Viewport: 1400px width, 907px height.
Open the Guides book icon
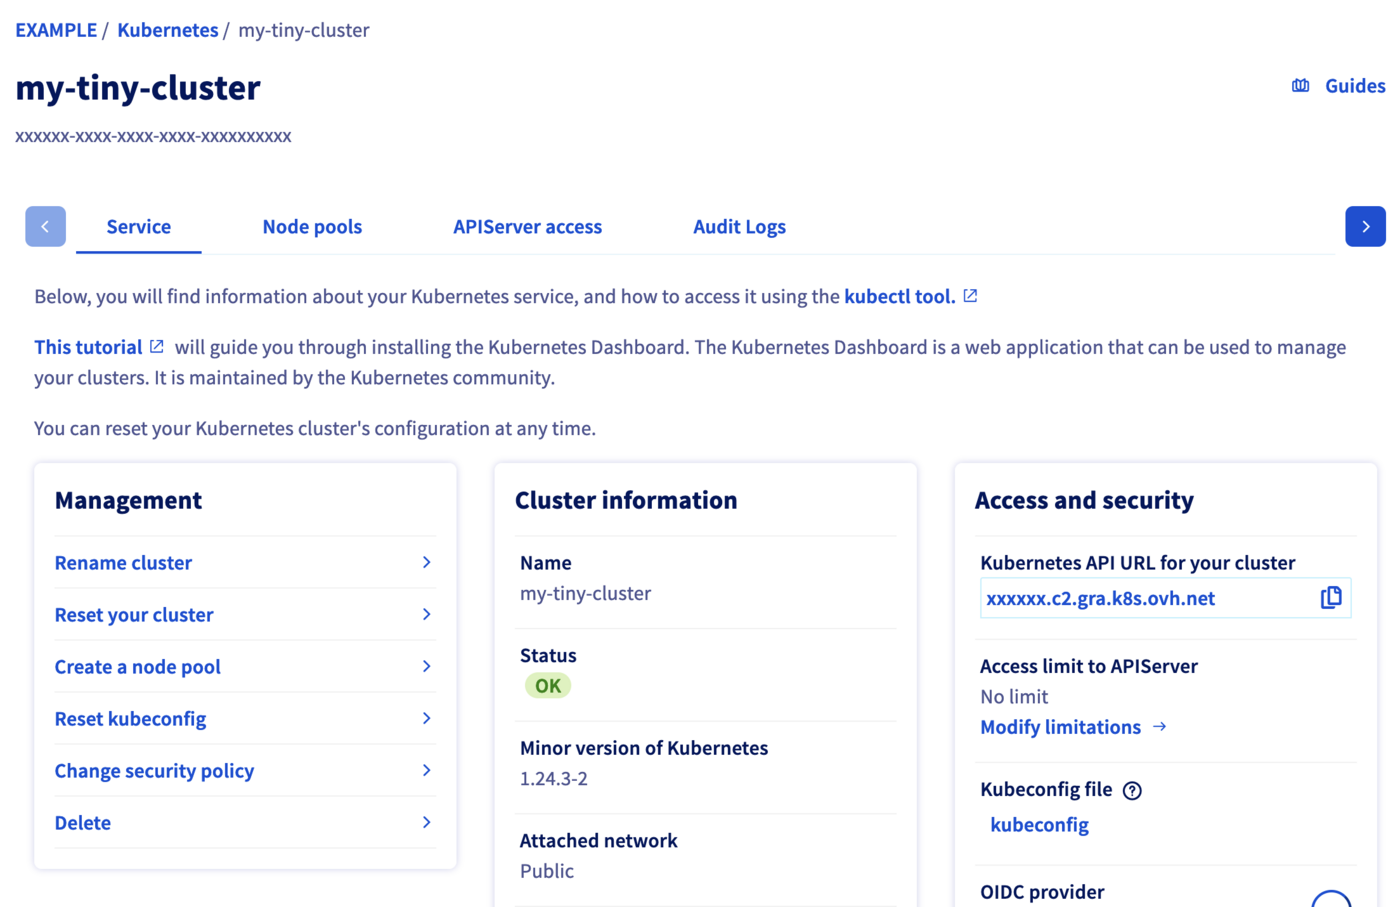tap(1300, 85)
